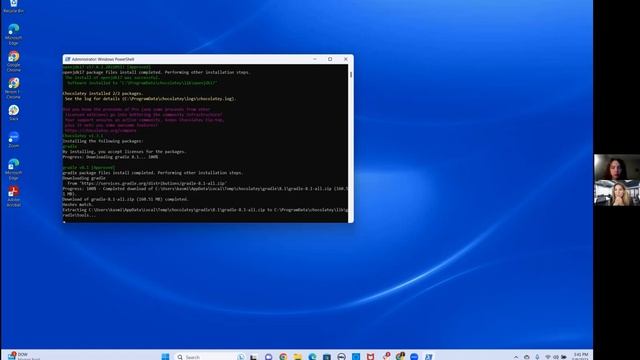Select the upper participant video thumbnail
This screenshot has height=360, width=640.
coord(617,167)
